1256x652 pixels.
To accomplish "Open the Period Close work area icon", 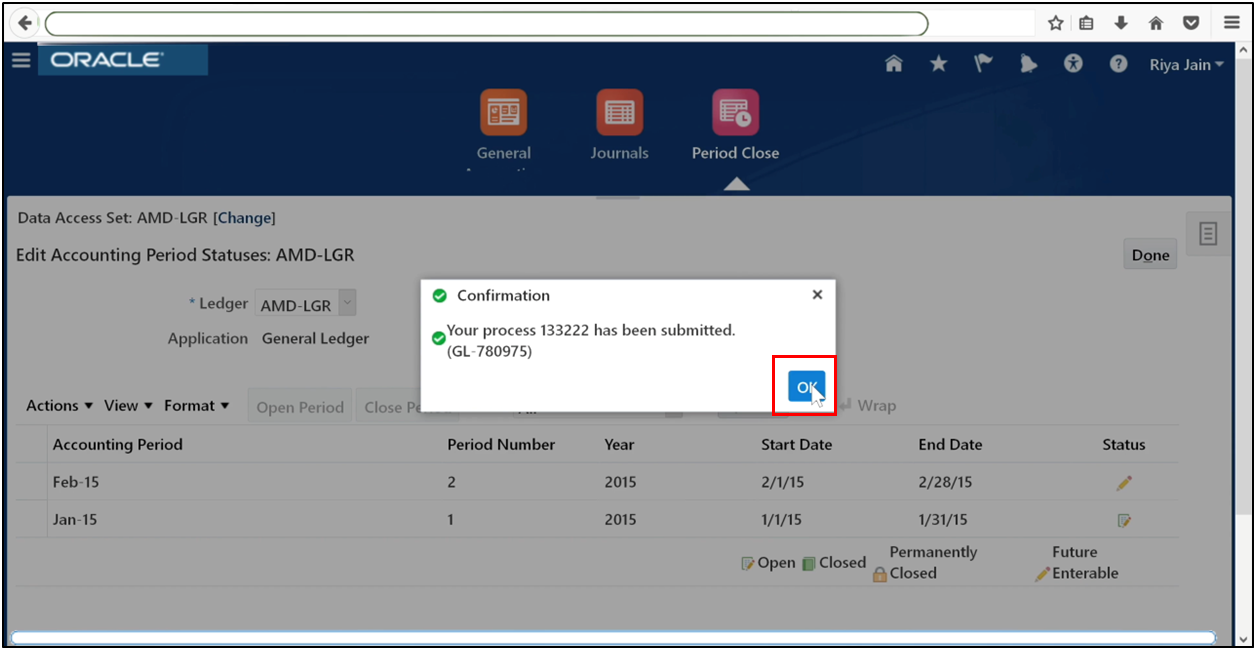I will click(735, 111).
